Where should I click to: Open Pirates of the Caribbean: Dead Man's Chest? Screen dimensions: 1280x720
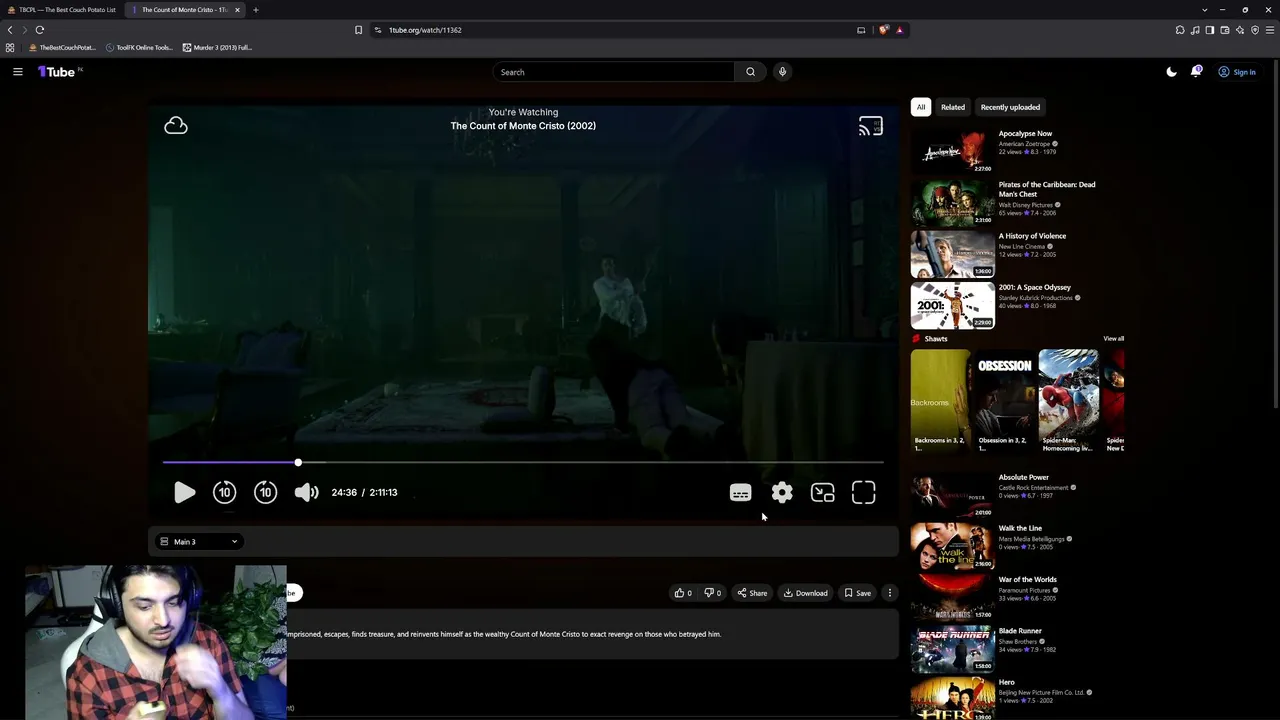click(x=1047, y=189)
